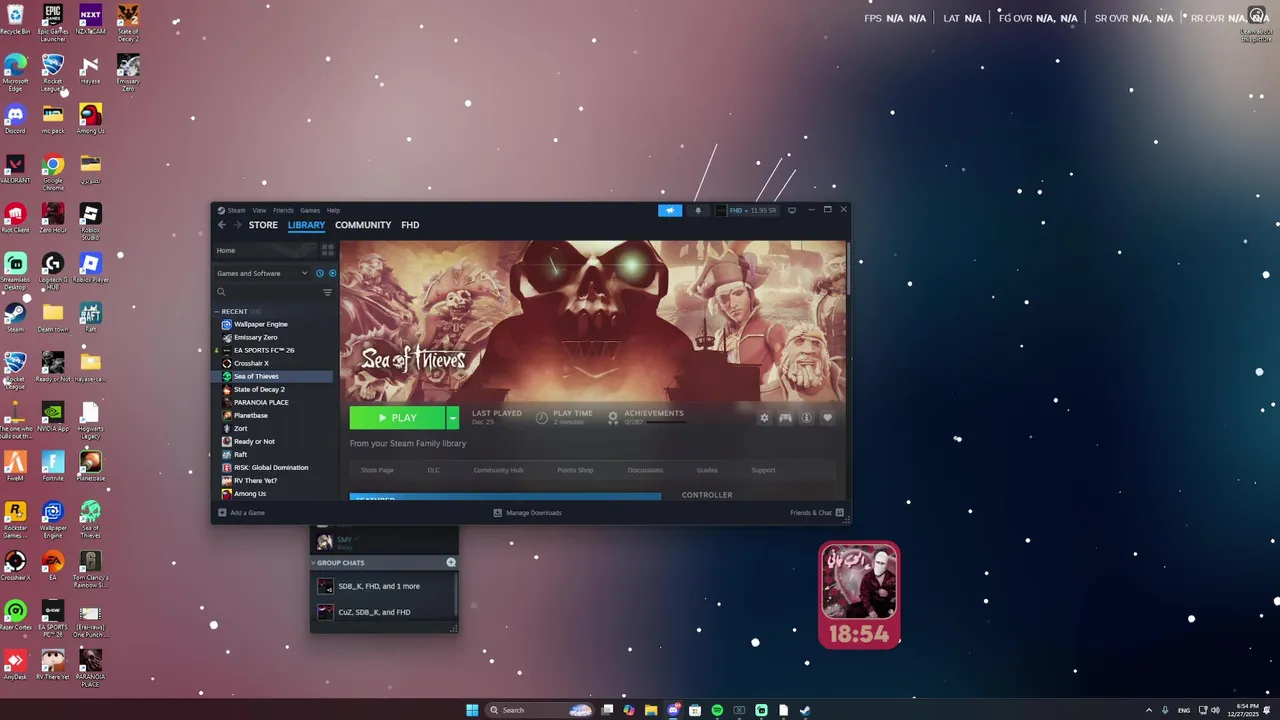Open the Help menu
1280x720 pixels.
point(333,210)
